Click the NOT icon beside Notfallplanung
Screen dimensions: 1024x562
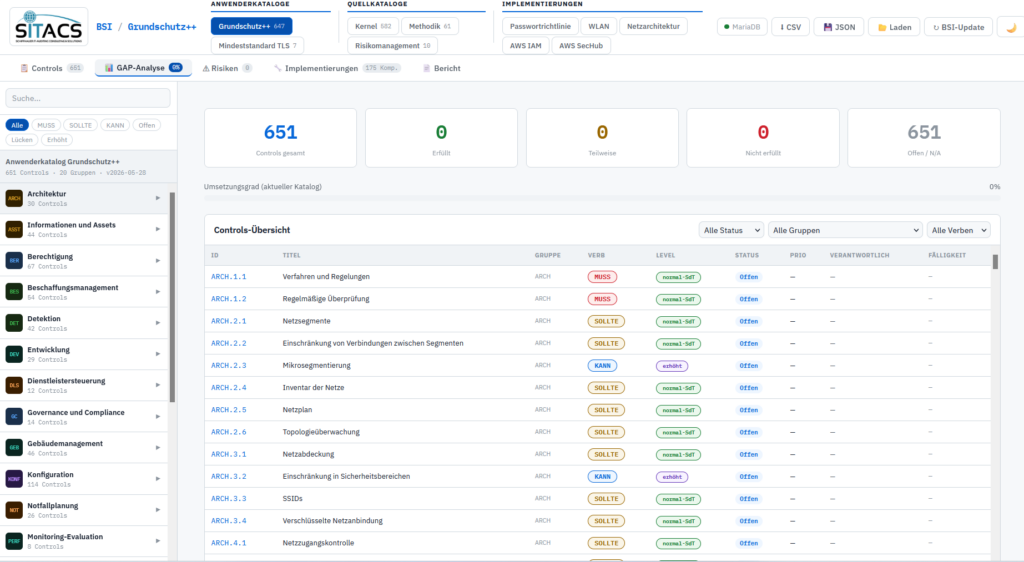pyautogui.click(x=14, y=510)
